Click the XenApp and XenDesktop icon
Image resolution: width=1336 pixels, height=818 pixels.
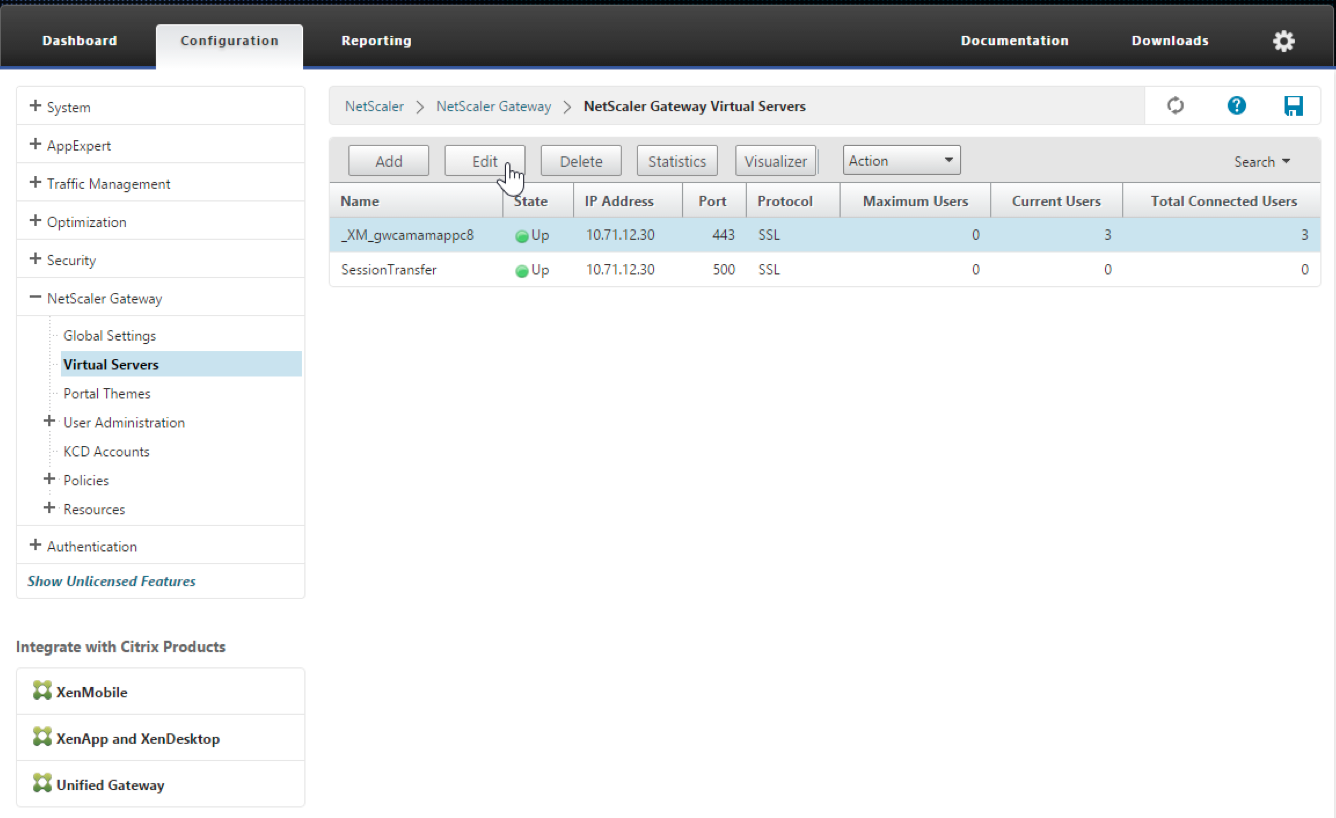click(42, 738)
